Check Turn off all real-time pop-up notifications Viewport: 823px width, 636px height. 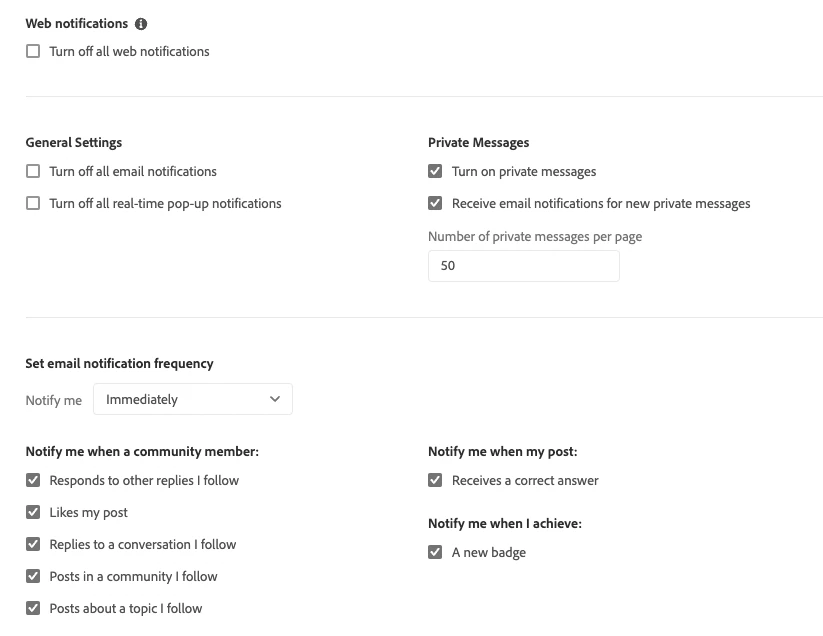pyautogui.click(x=34, y=204)
